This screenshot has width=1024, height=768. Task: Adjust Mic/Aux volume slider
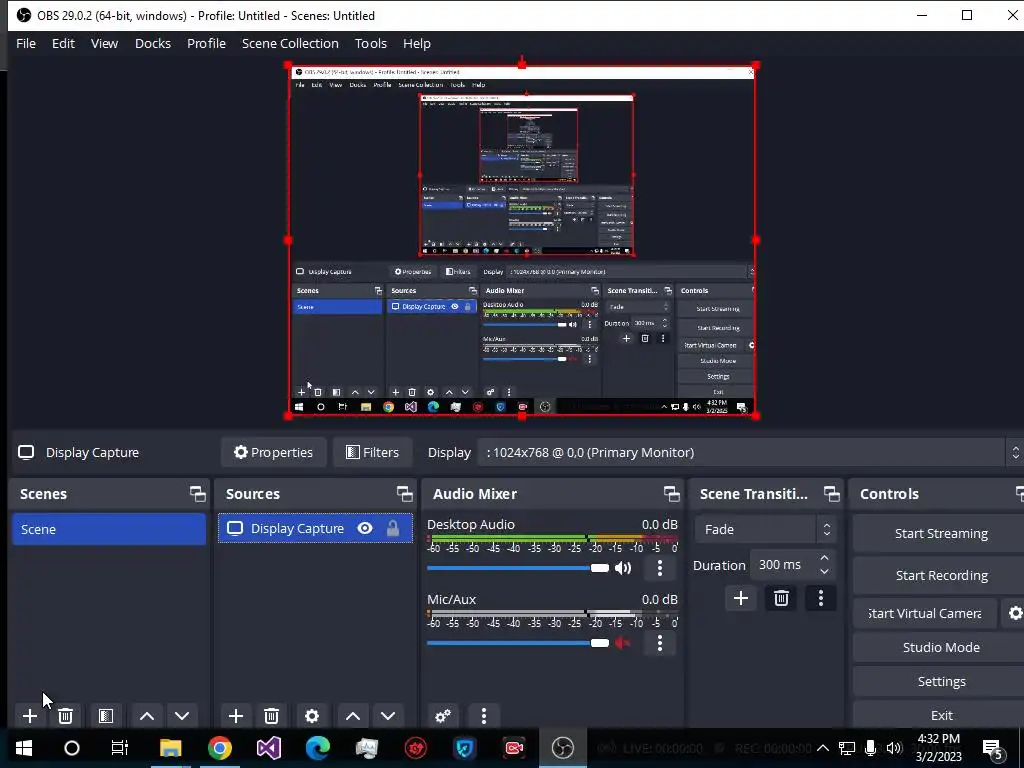coord(518,643)
